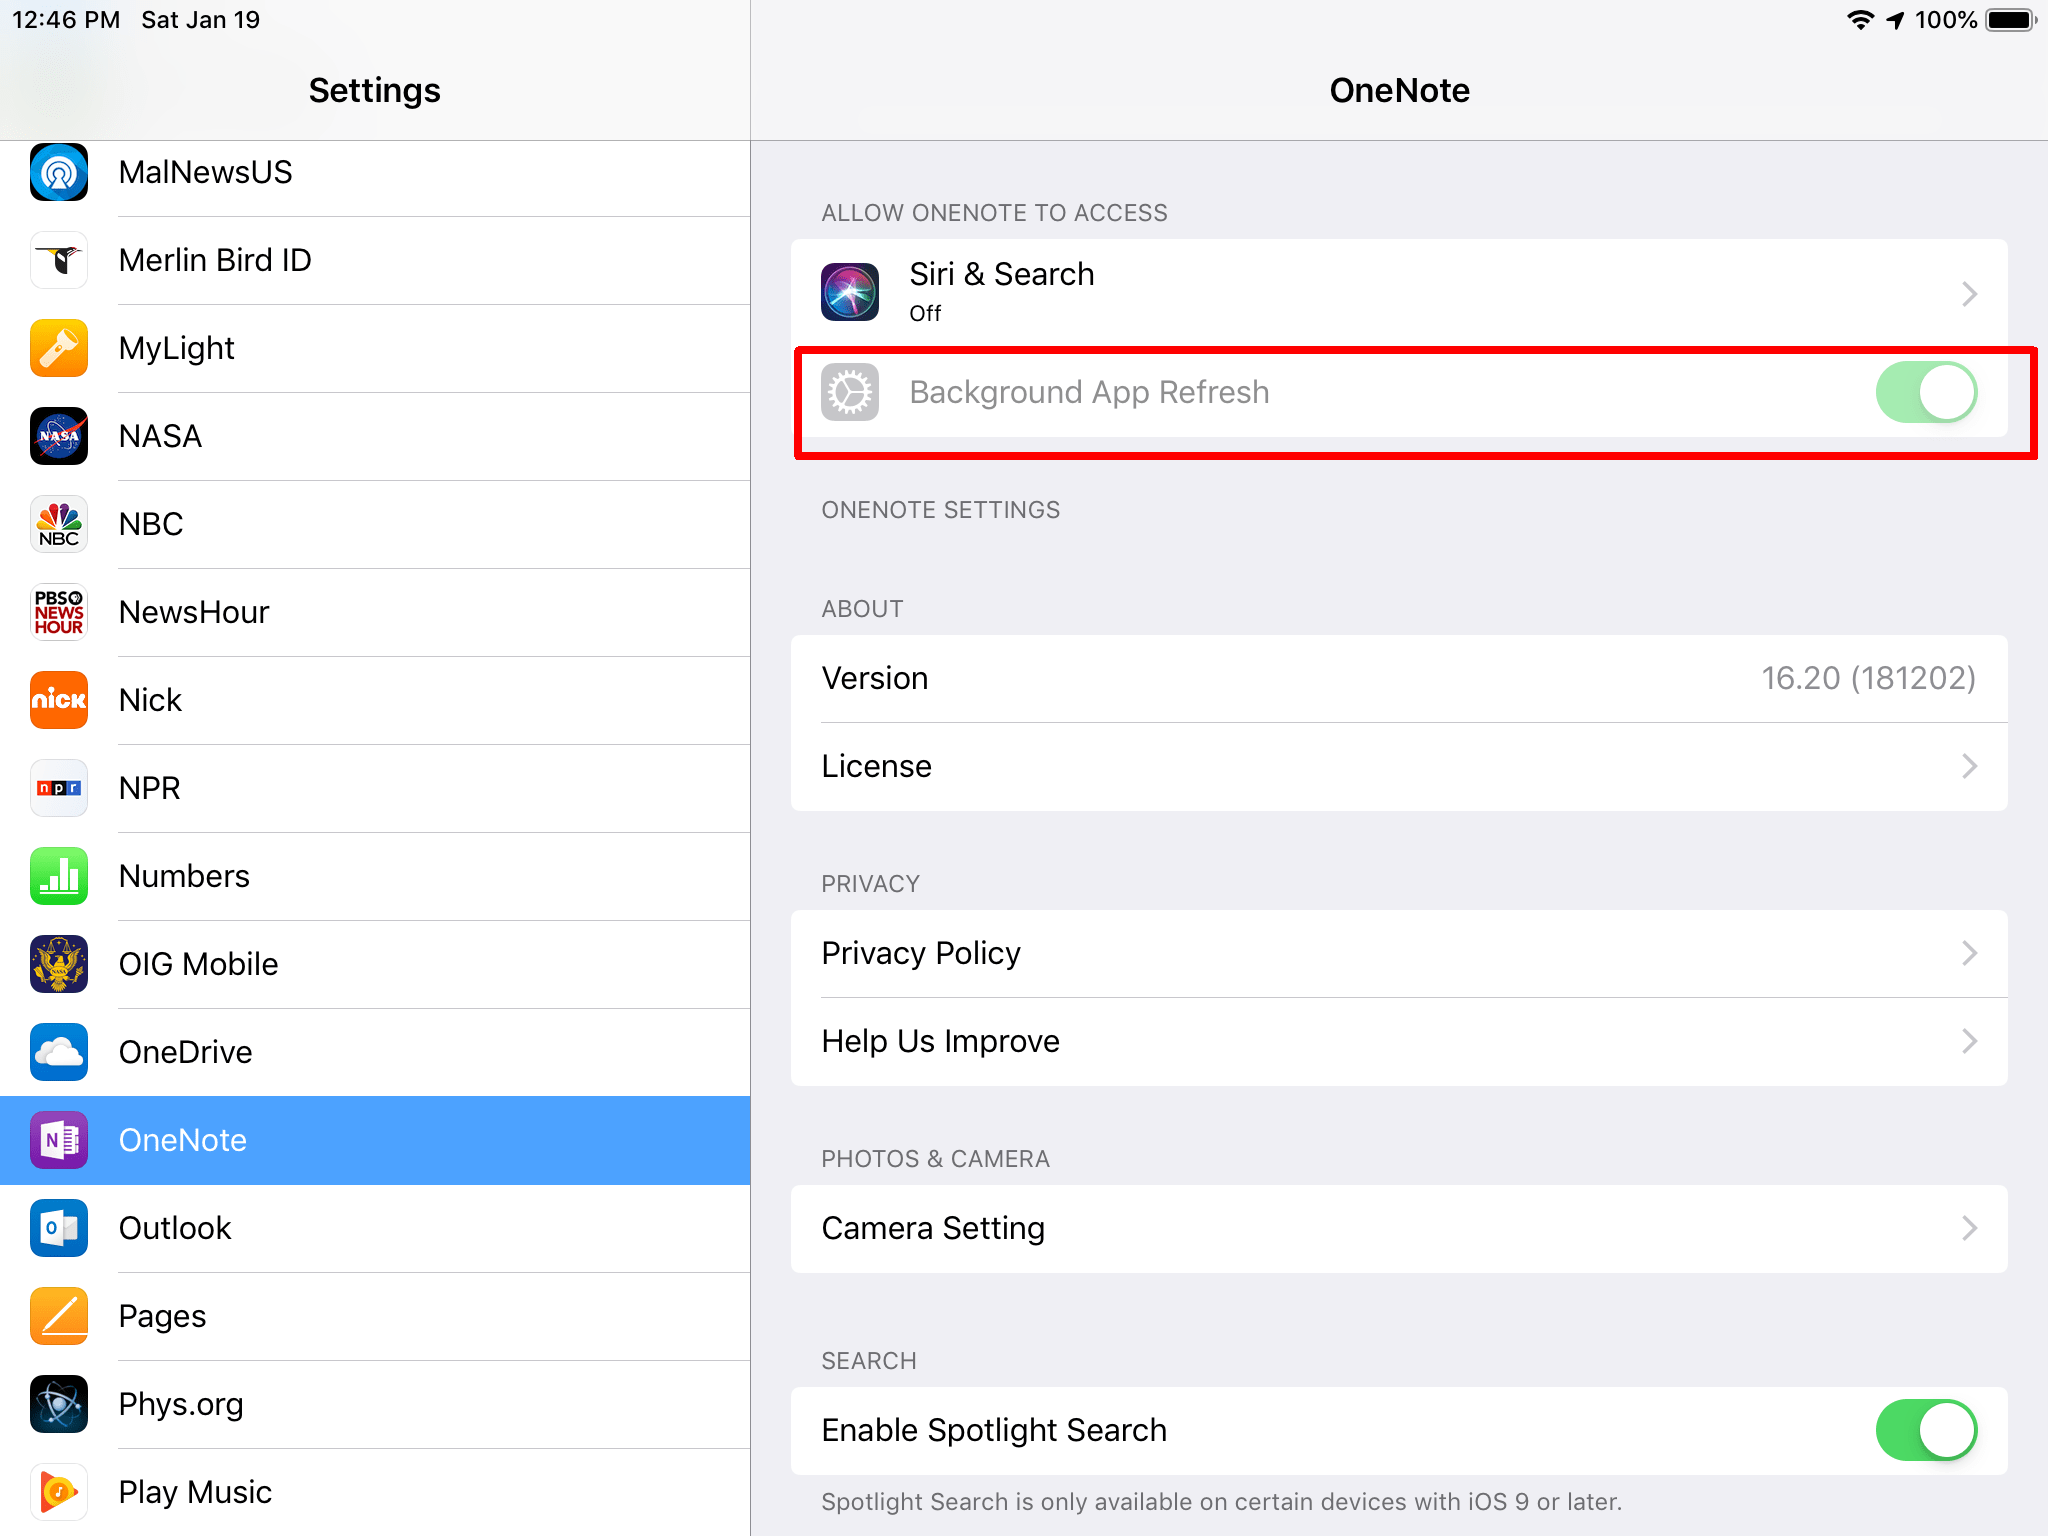Click the Siri & Search icon
Image resolution: width=2048 pixels, height=1536 pixels.
click(849, 291)
